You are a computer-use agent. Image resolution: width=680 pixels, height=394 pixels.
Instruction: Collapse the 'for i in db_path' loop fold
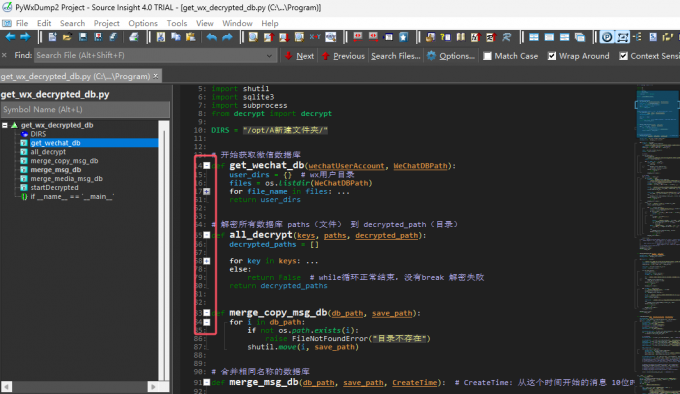pyautogui.click(x=207, y=322)
